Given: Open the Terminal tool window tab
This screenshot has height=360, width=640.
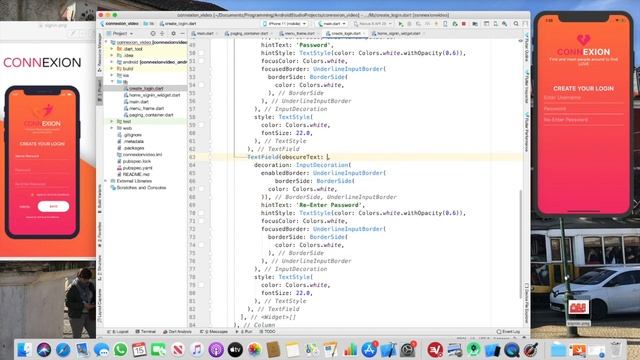Looking at the screenshot, I should point(146,332).
